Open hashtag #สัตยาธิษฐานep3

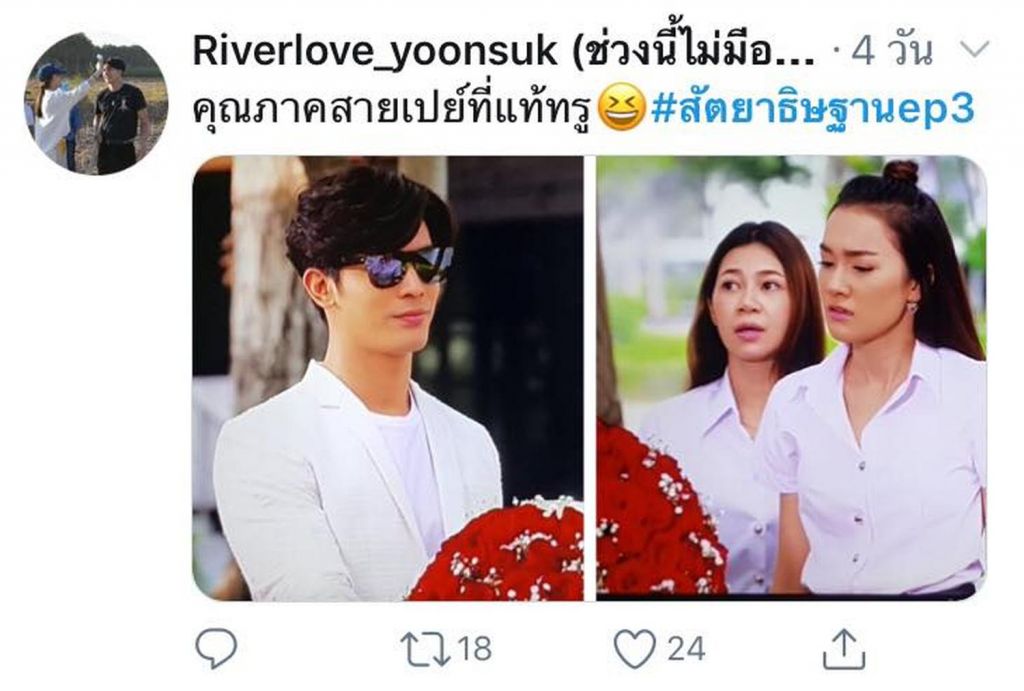813,110
